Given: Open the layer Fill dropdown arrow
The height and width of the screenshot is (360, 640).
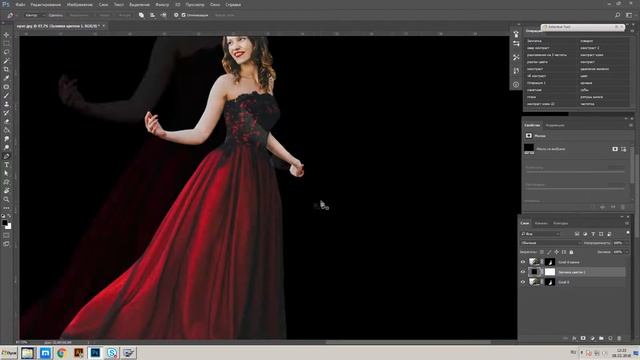Looking at the screenshot, I should pos(627,252).
